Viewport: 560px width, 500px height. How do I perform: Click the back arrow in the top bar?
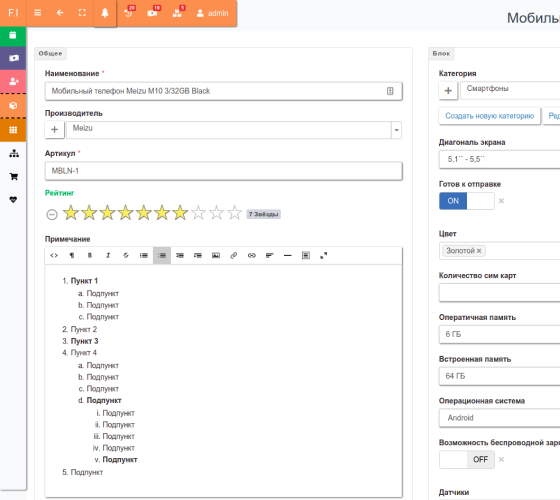[60, 13]
